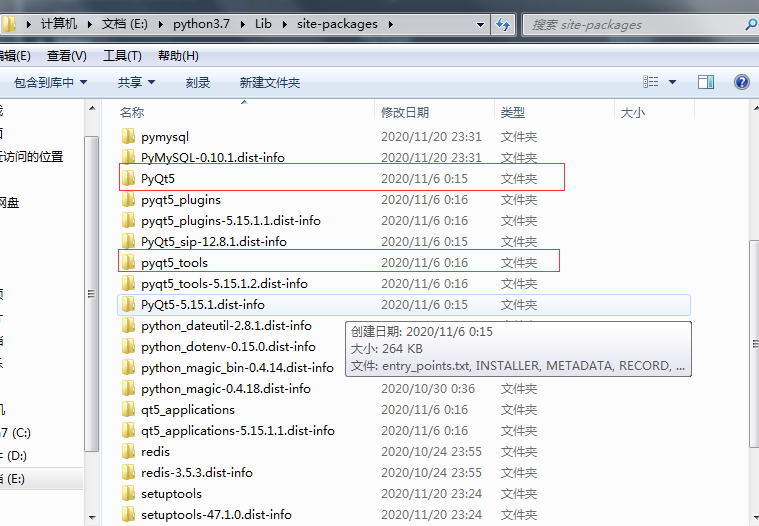759x526 pixels.
Task: Select the pyqt5_plugins-5.15.1.1.dist-info folder icon
Action: click(128, 220)
